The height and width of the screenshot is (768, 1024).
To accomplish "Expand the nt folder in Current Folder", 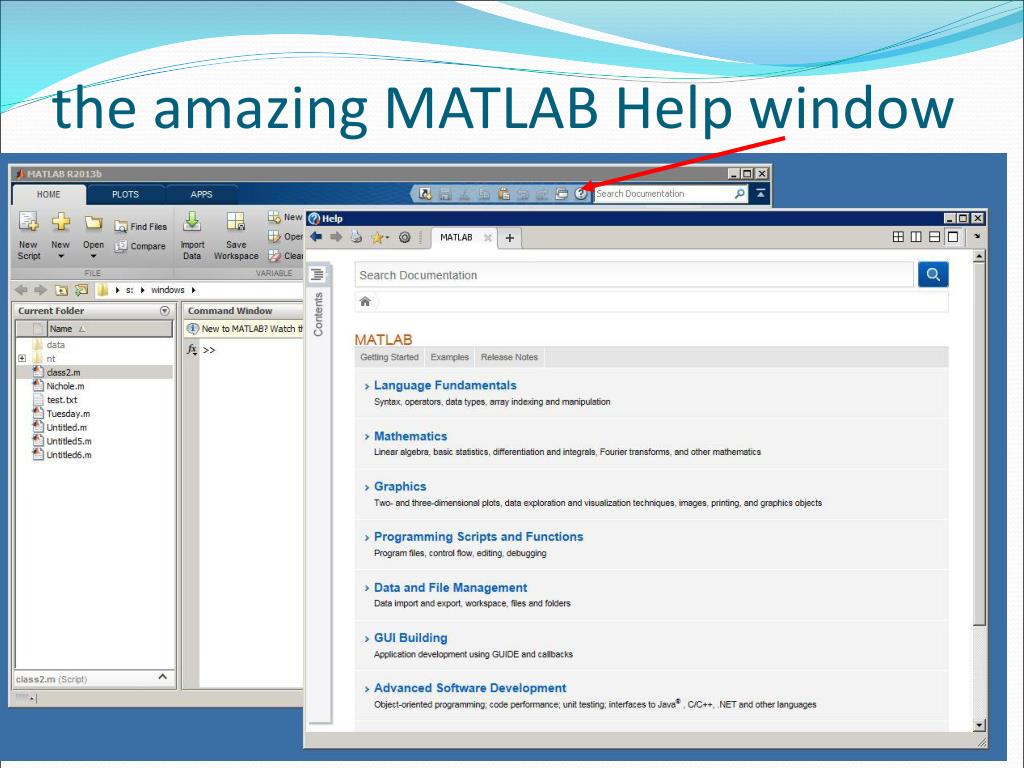I will pos(22,359).
